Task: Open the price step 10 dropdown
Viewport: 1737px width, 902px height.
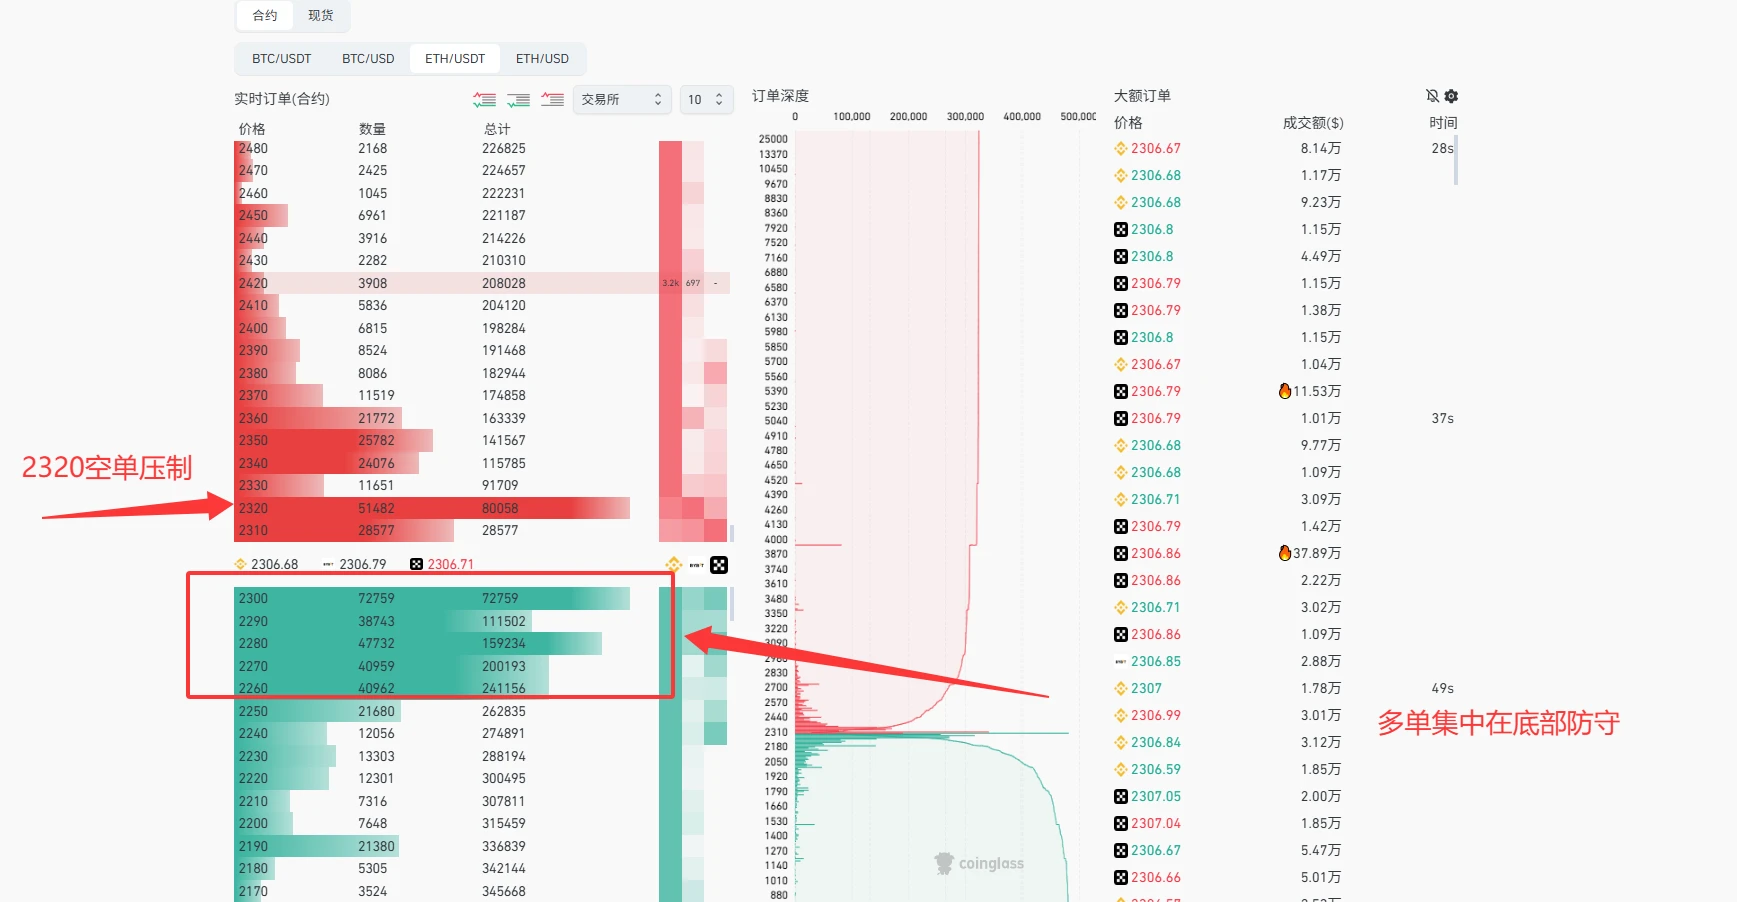Action: [x=707, y=99]
